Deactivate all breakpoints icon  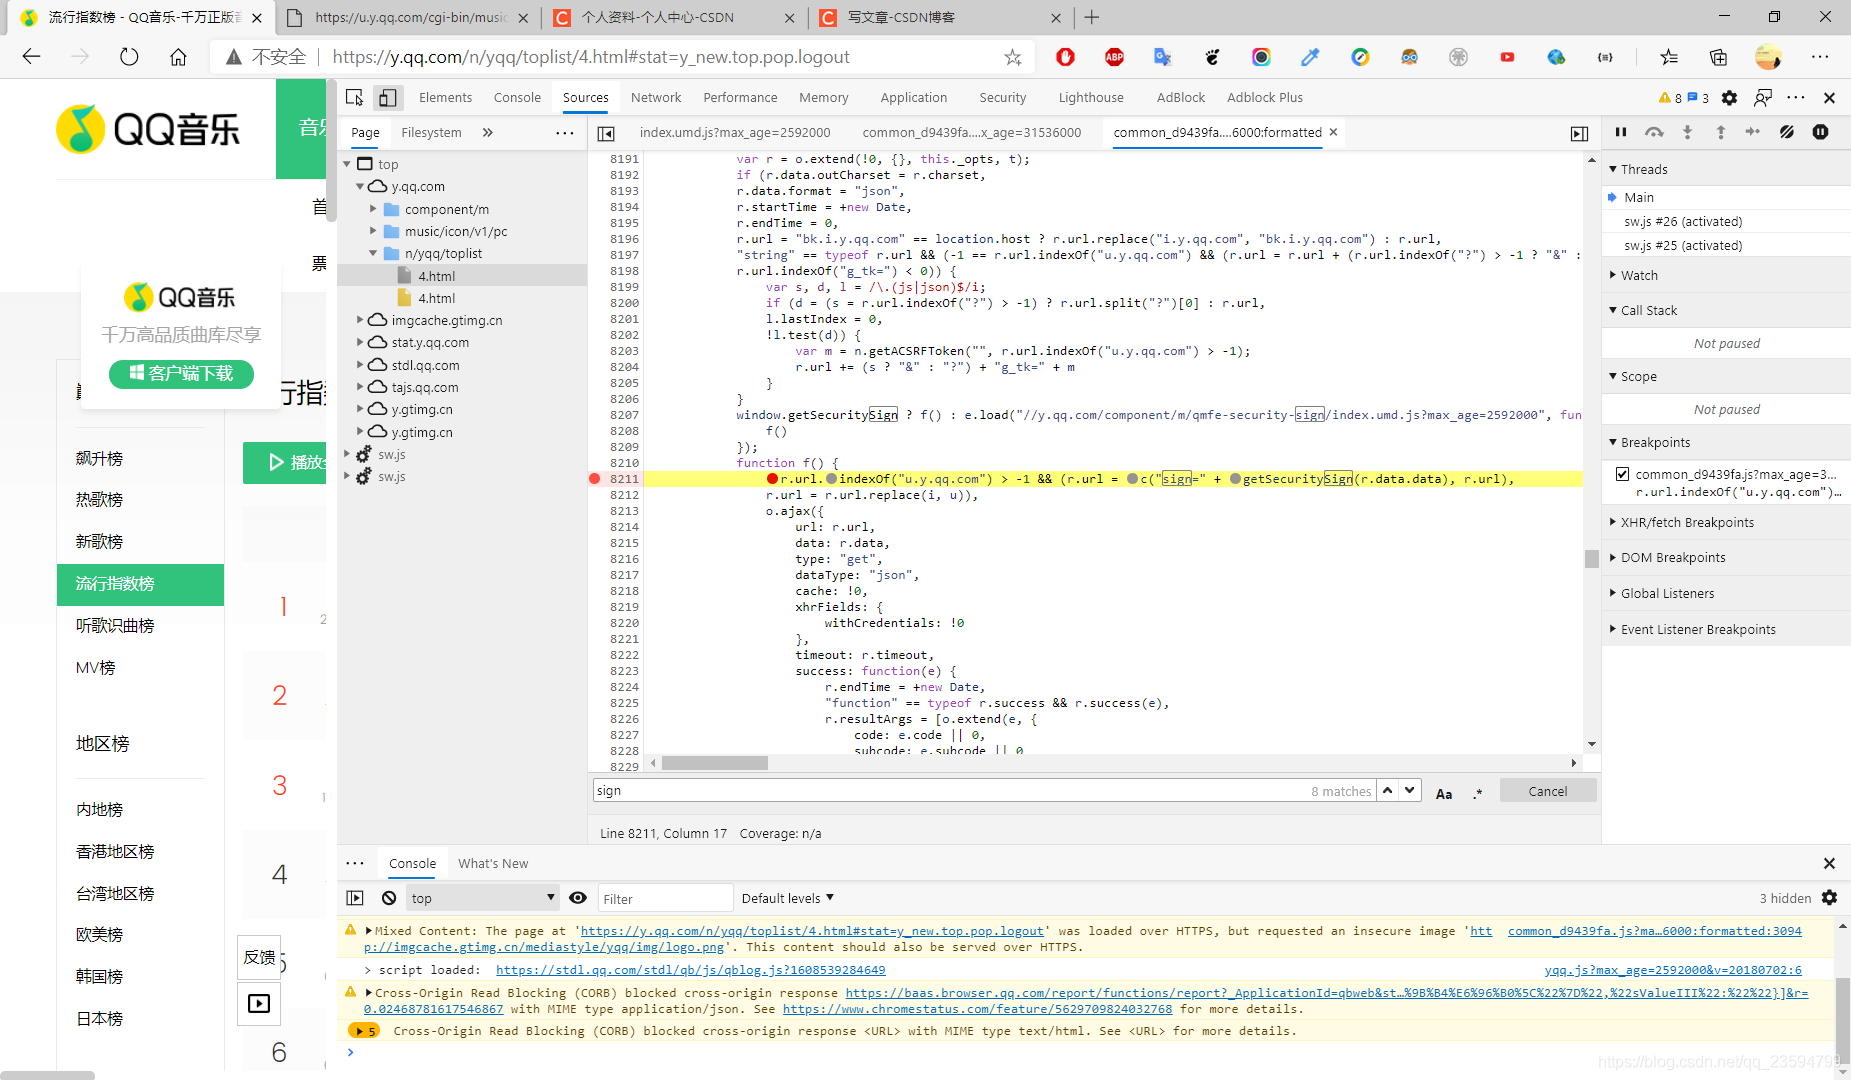(1787, 132)
